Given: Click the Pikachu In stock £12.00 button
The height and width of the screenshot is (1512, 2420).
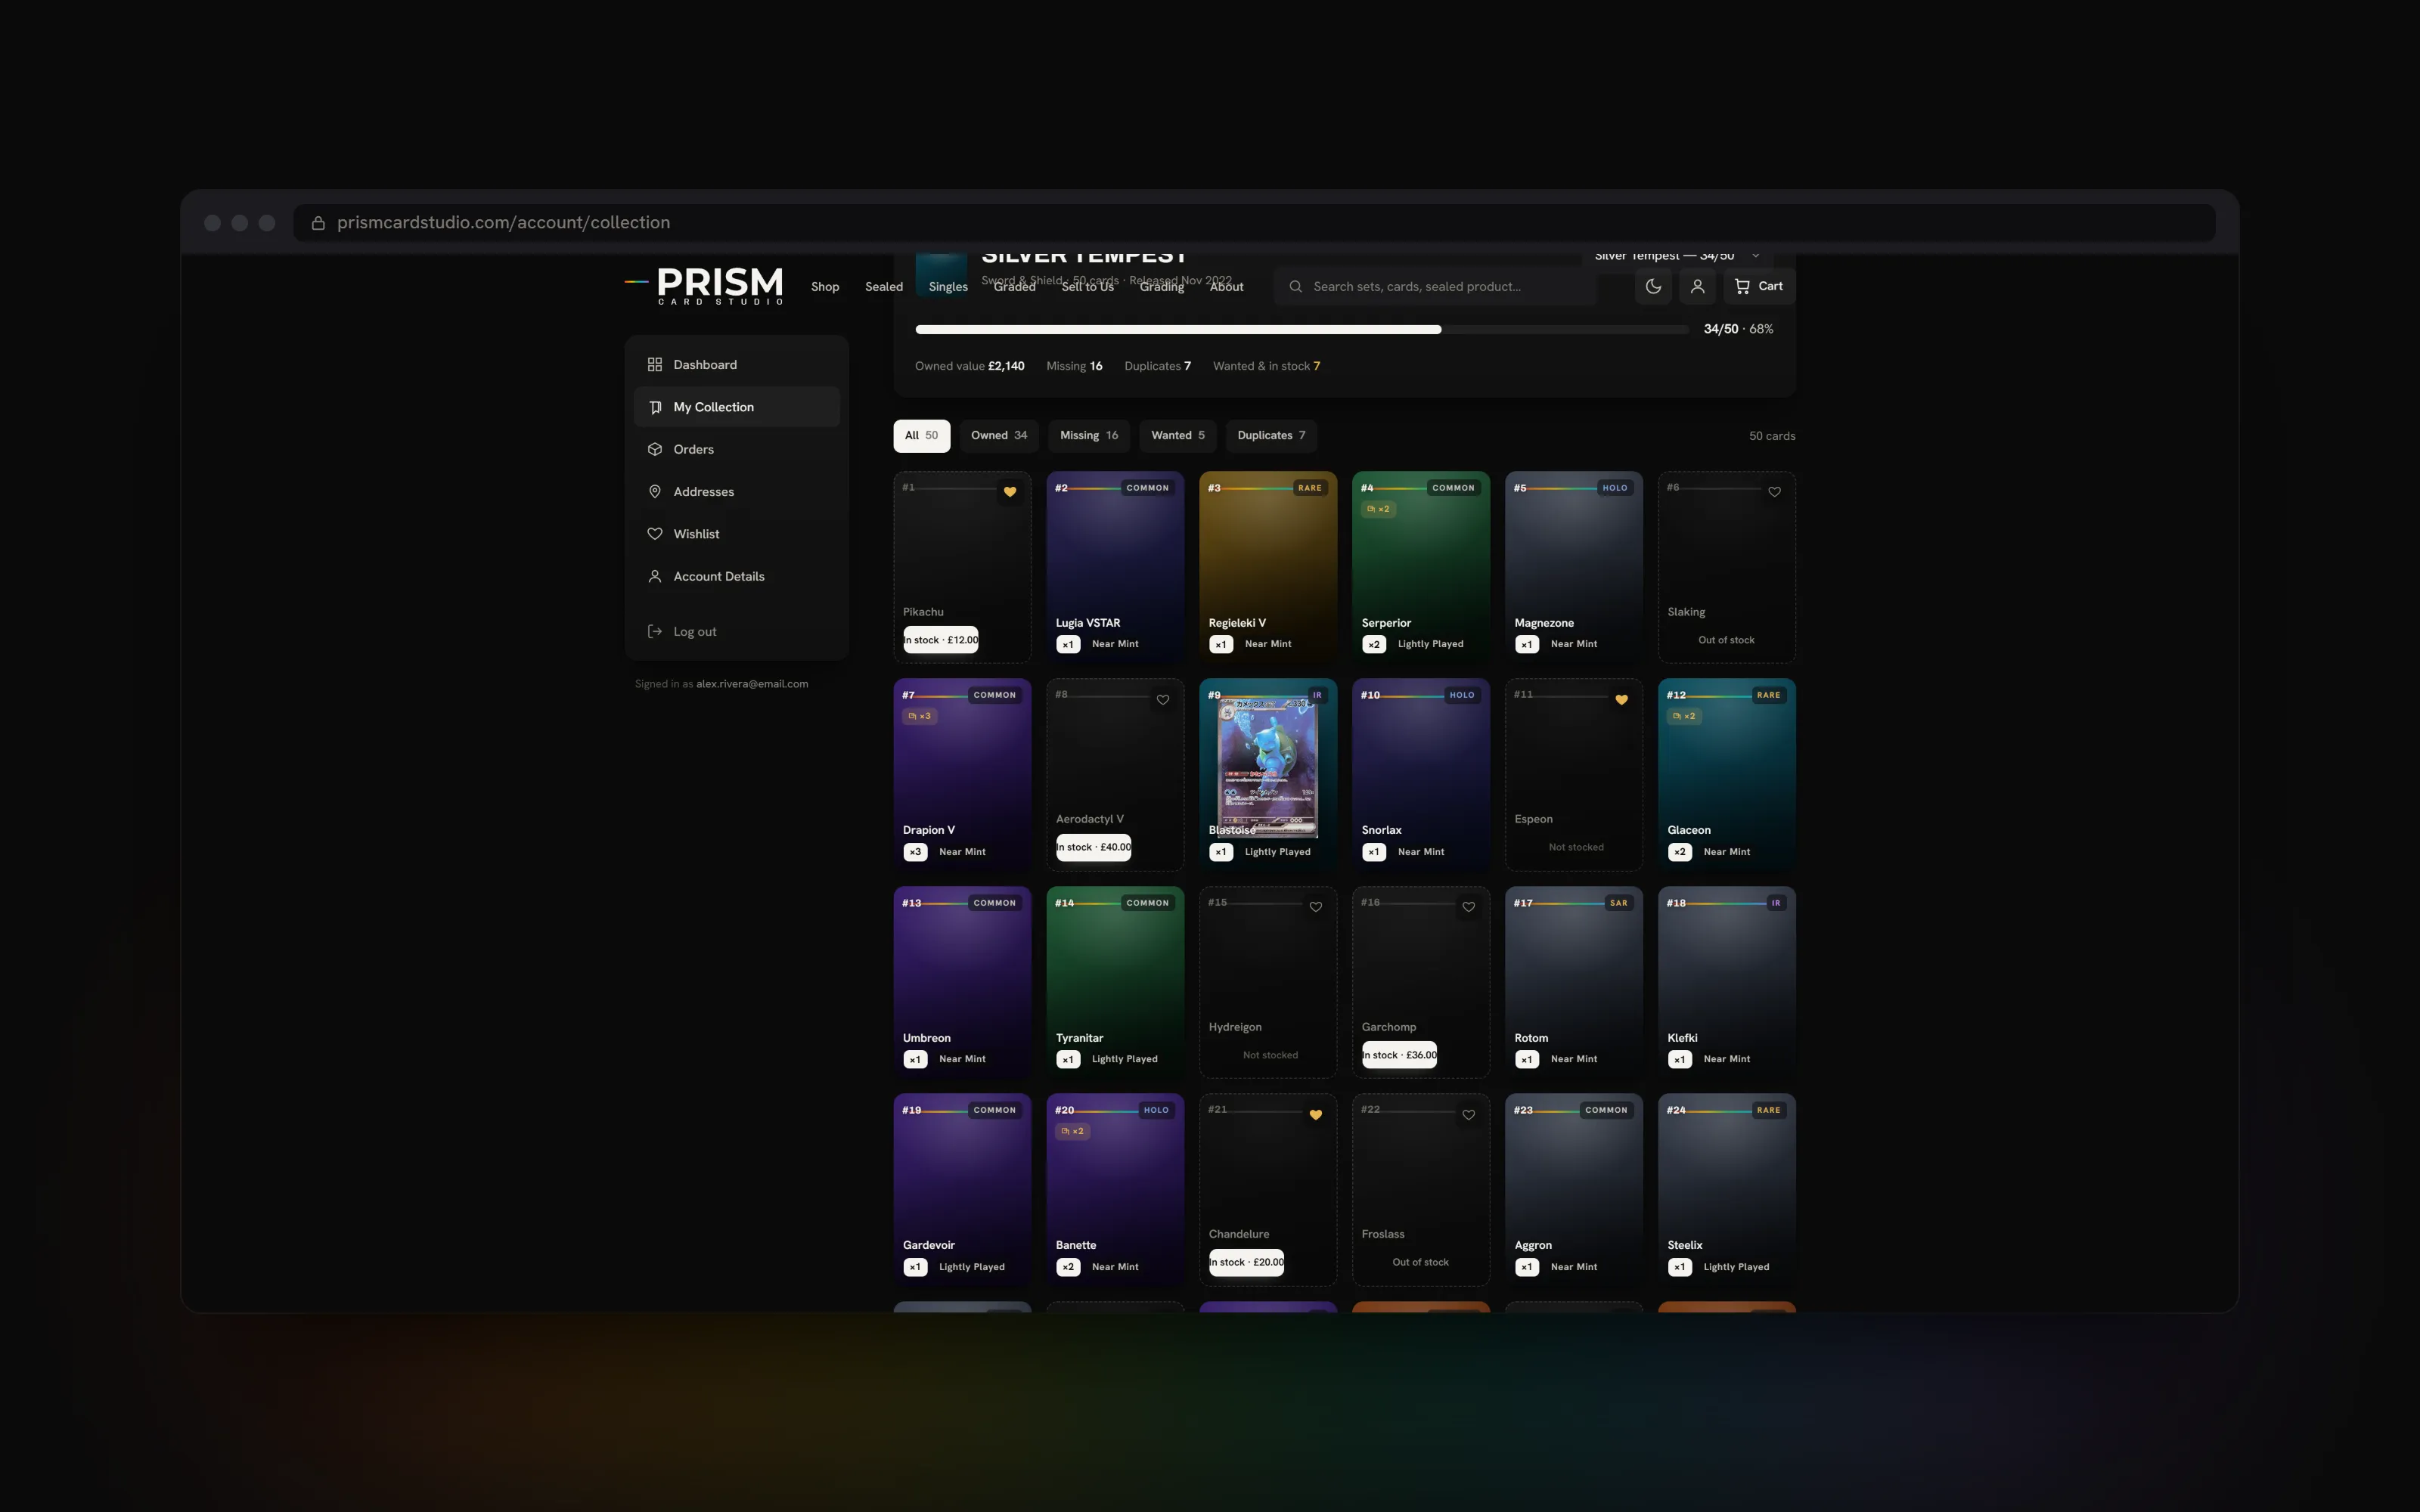Looking at the screenshot, I should click(941, 640).
